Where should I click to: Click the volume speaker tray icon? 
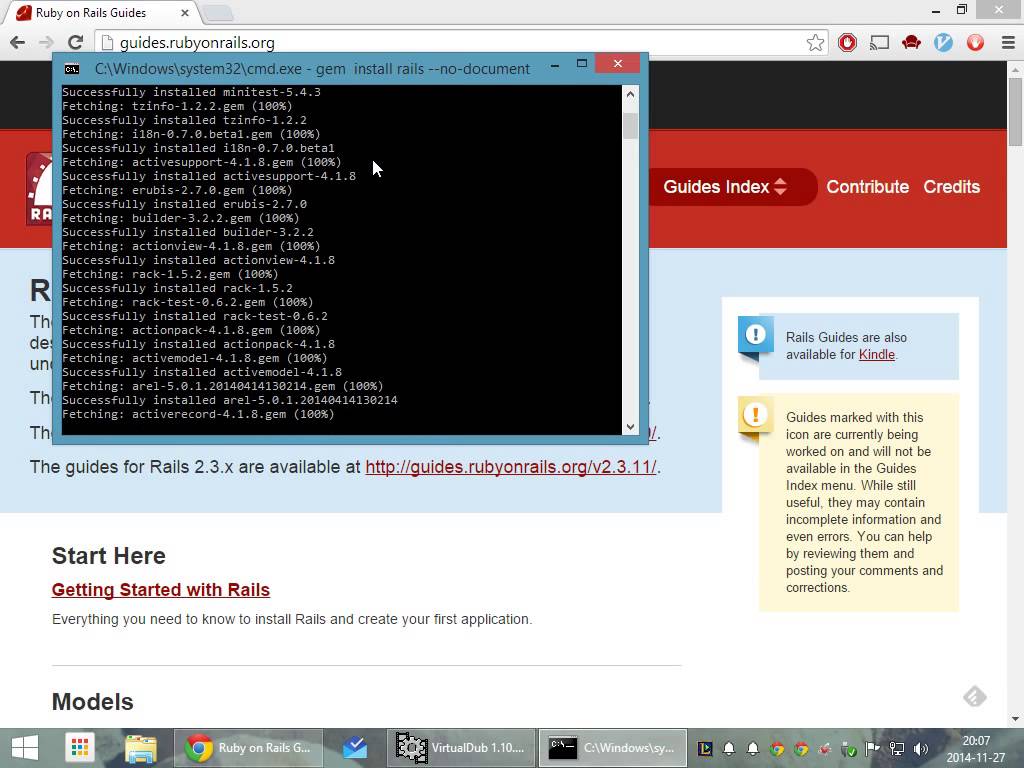coord(921,749)
